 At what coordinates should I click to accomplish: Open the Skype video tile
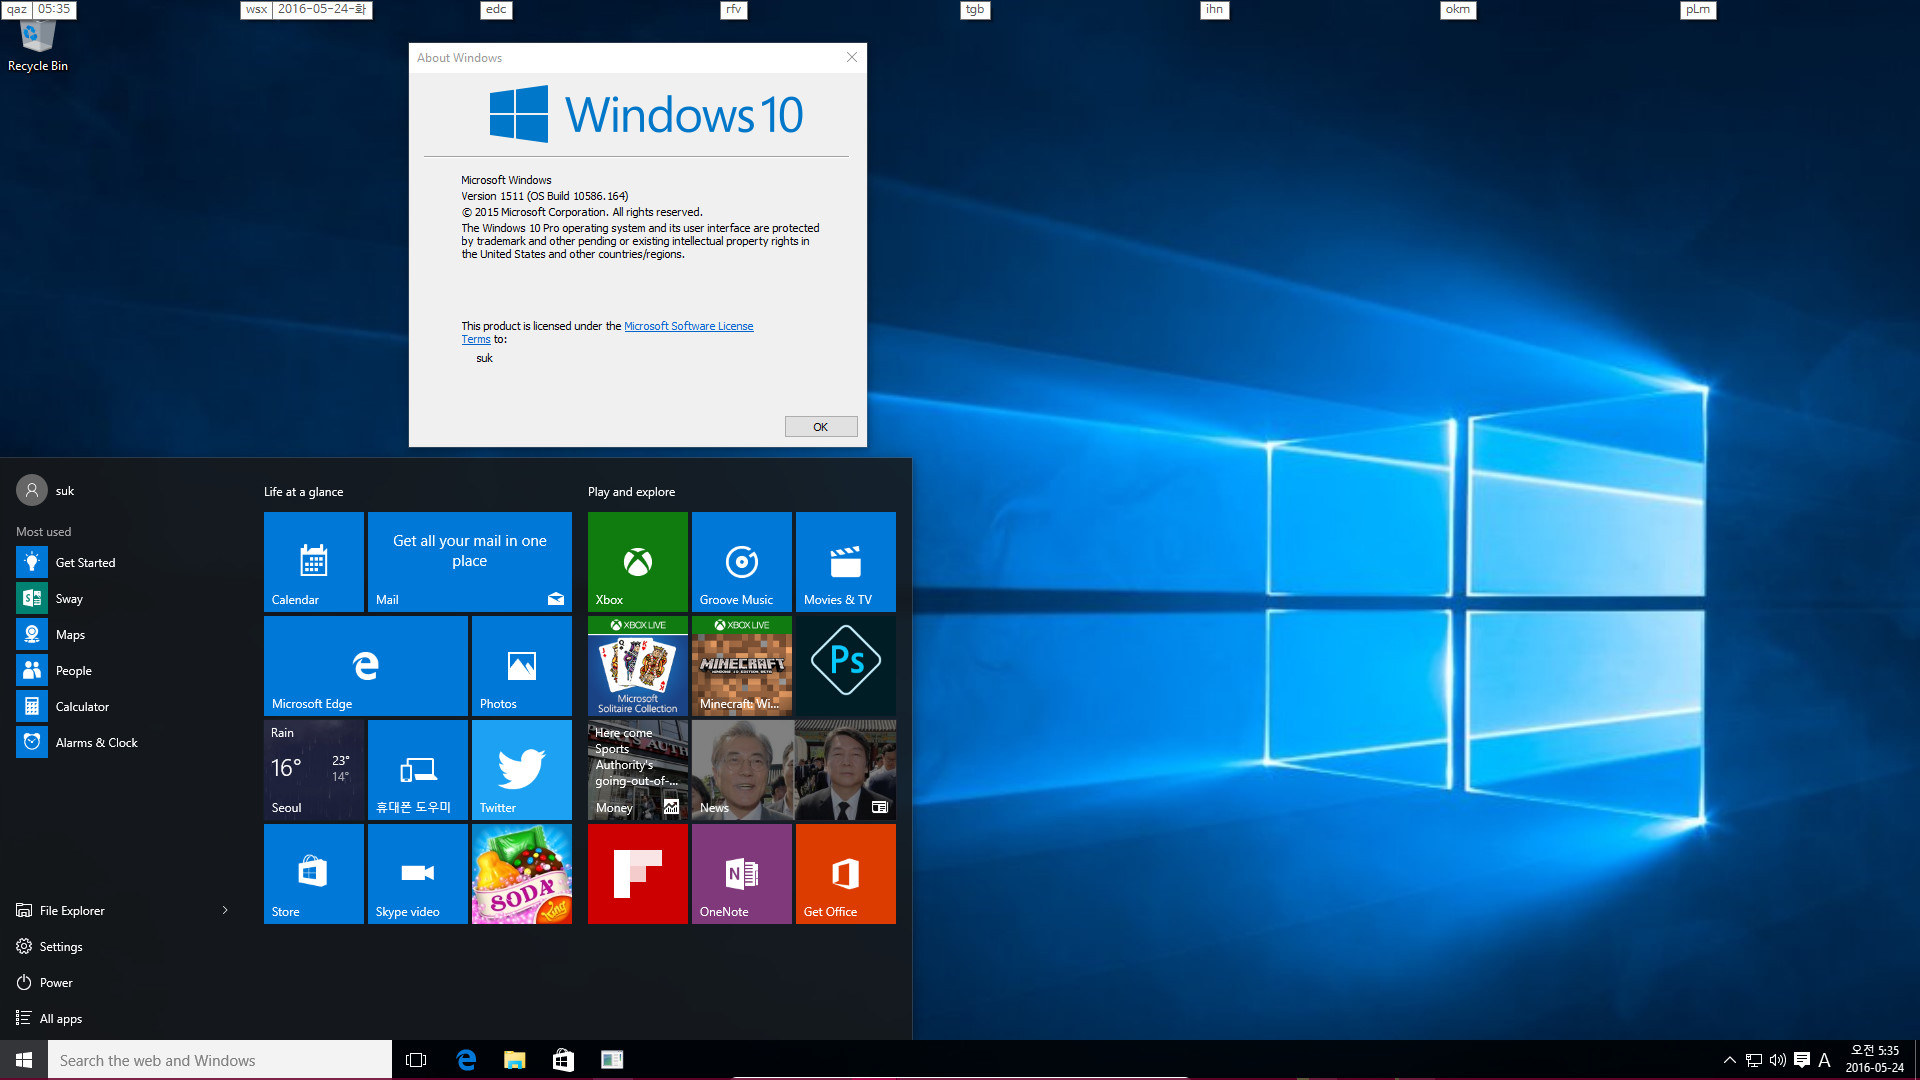418,874
